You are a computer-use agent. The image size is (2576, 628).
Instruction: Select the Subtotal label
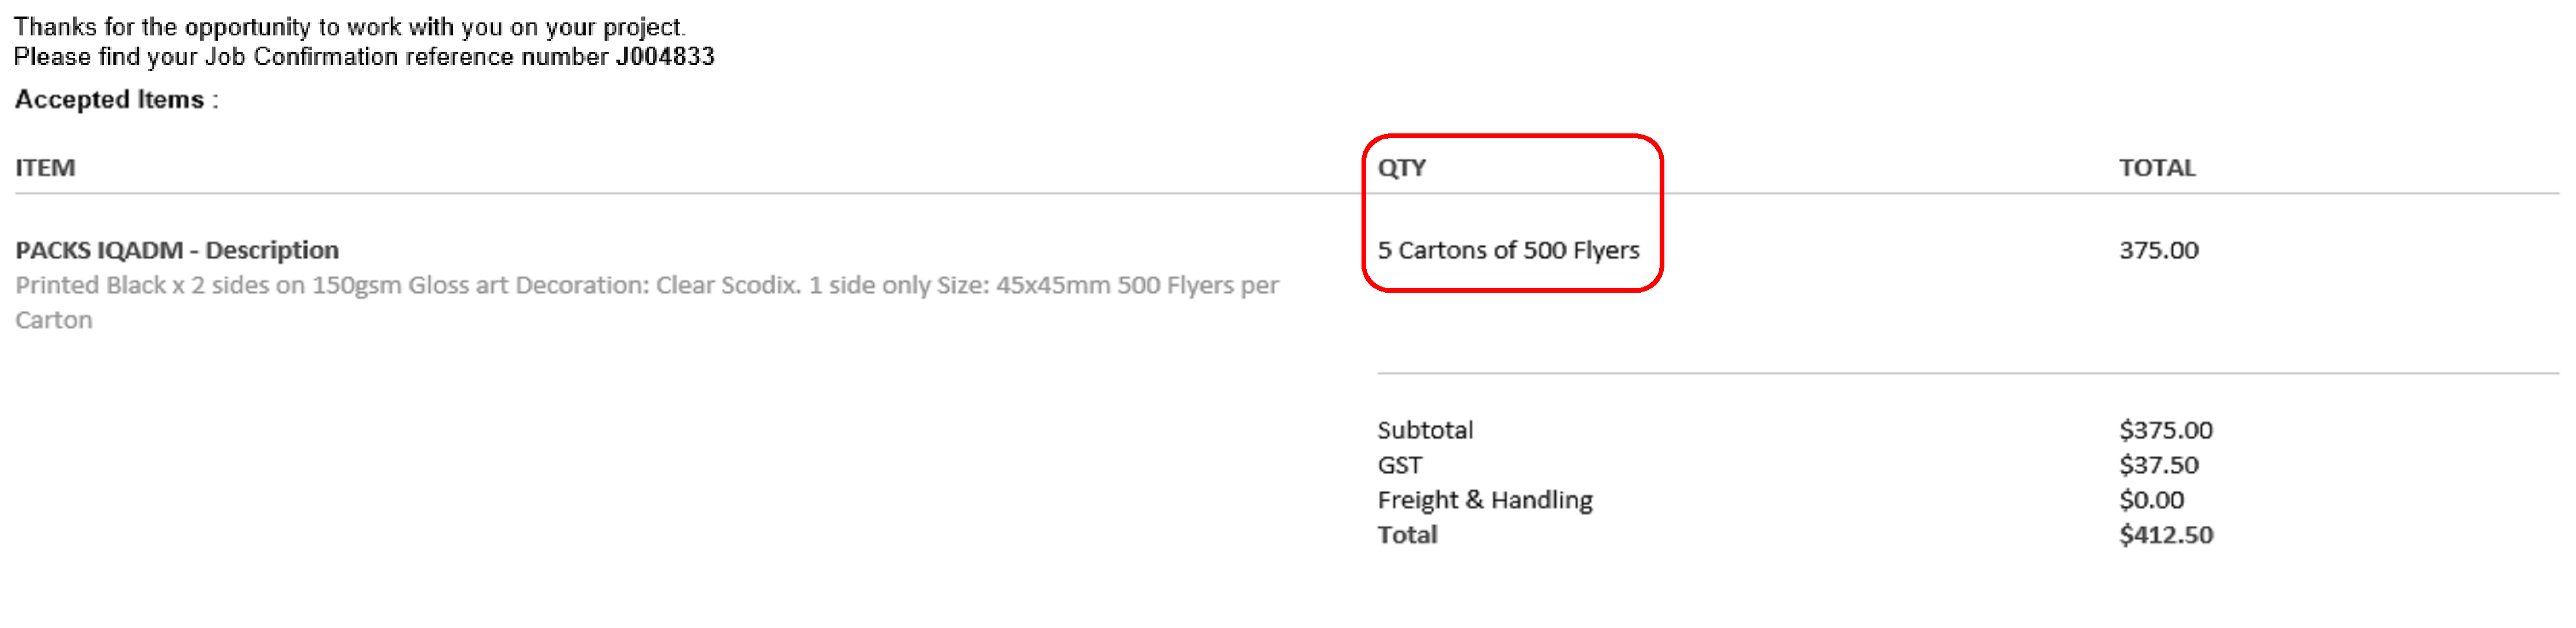tap(1425, 431)
